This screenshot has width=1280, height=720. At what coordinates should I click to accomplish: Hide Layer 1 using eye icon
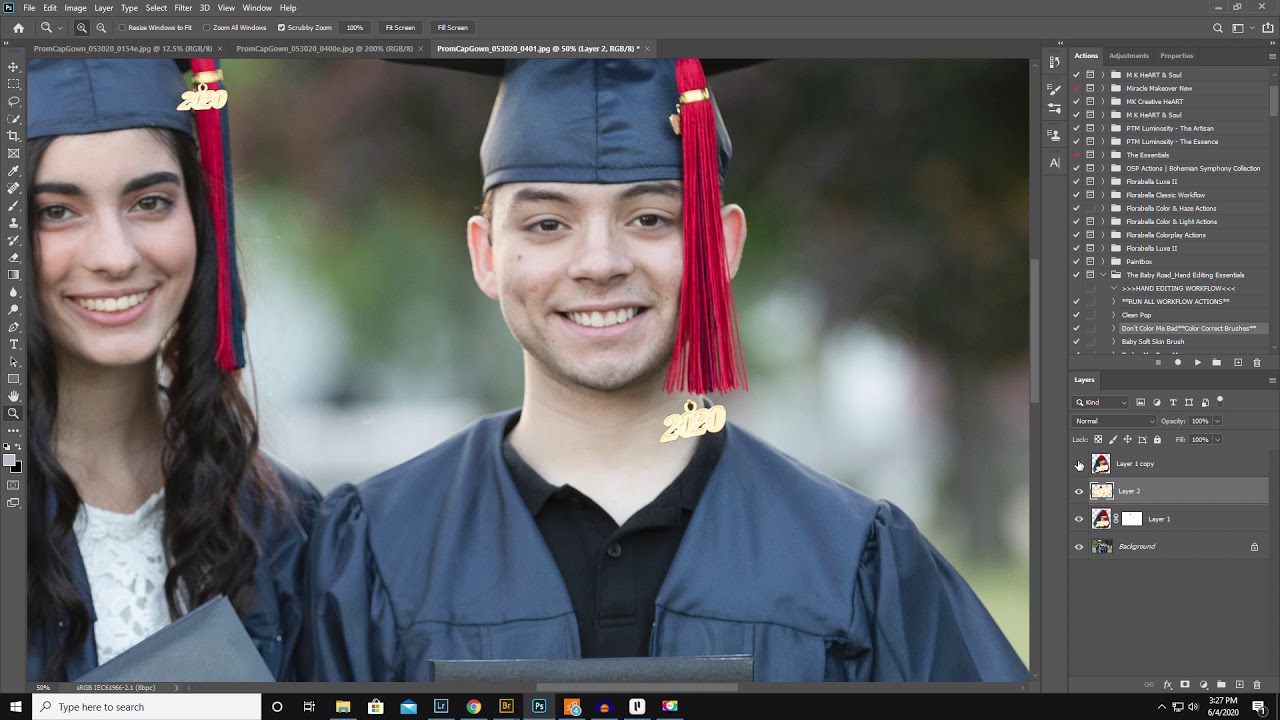tap(1079, 519)
